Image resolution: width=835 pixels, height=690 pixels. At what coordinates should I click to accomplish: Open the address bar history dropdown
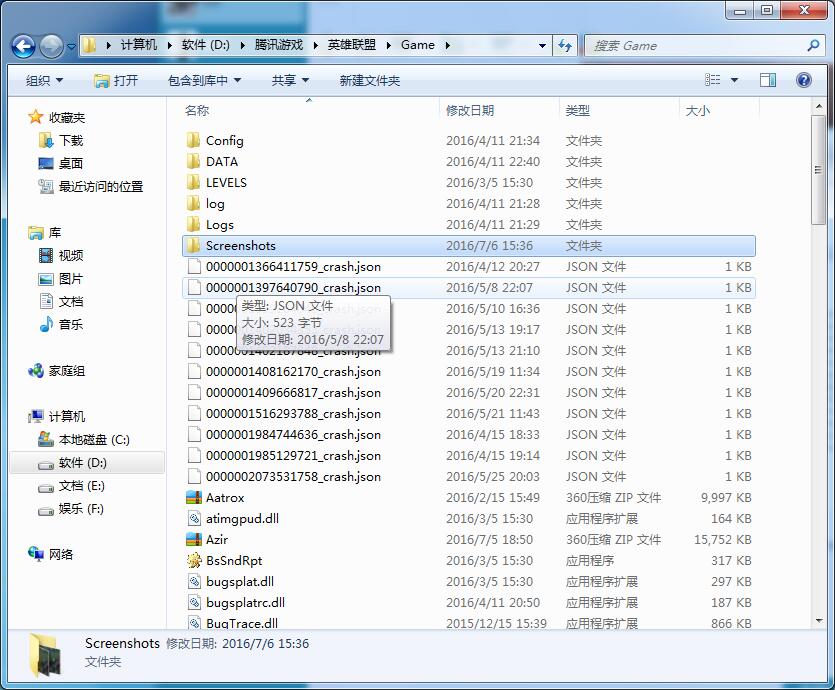click(542, 46)
